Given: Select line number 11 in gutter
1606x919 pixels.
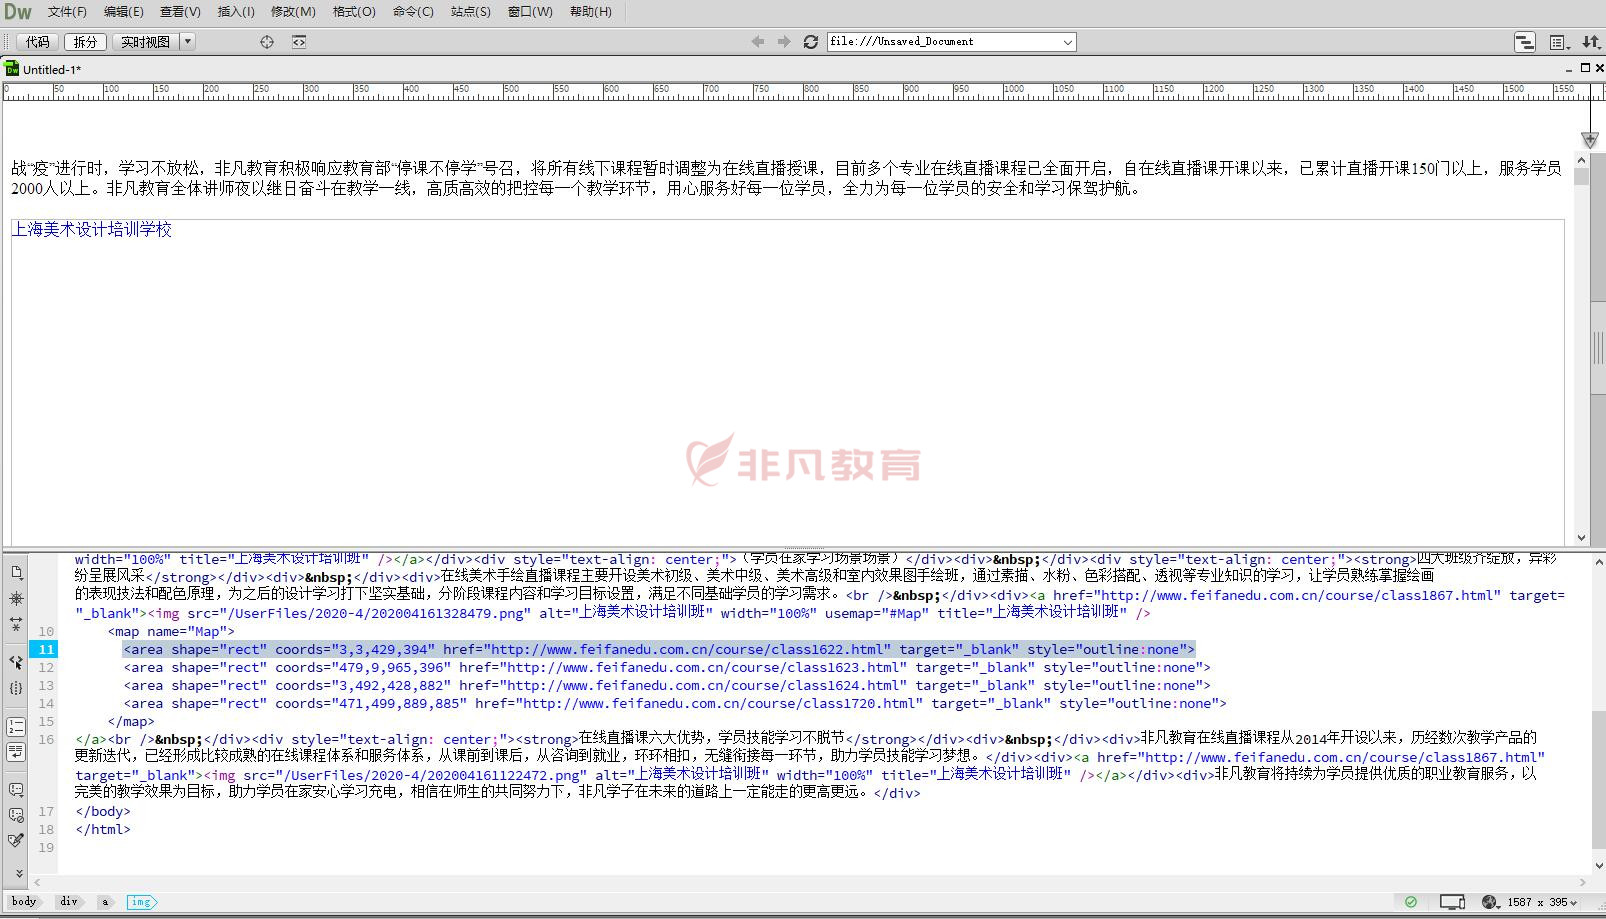Looking at the screenshot, I should click(44, 650).
